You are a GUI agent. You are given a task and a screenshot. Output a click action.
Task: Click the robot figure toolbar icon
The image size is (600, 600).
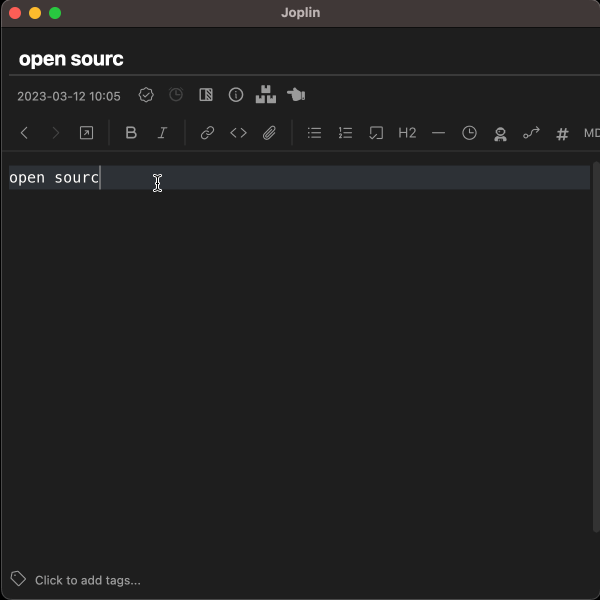pos(501,134)
